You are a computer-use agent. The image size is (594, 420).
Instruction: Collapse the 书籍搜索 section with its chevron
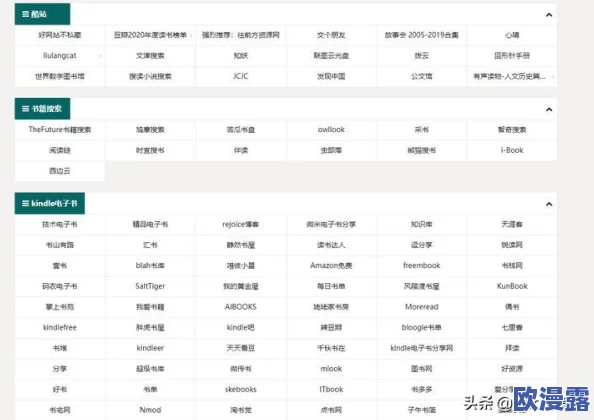[x=549, y=109]
